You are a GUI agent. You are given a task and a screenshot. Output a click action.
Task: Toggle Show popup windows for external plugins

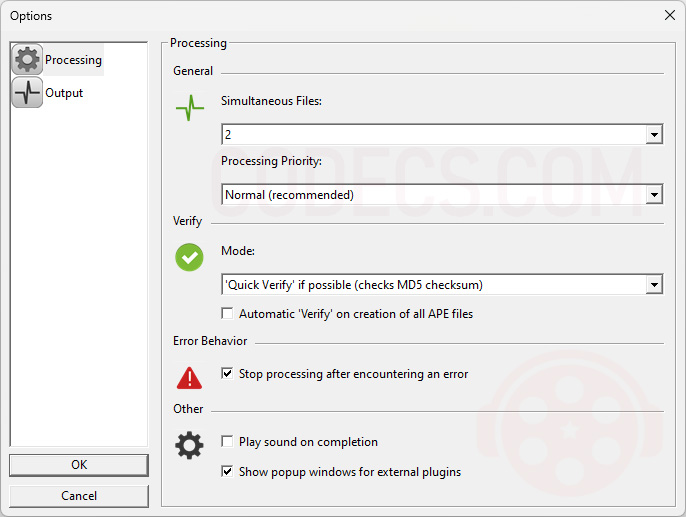(x=227, y=472)
